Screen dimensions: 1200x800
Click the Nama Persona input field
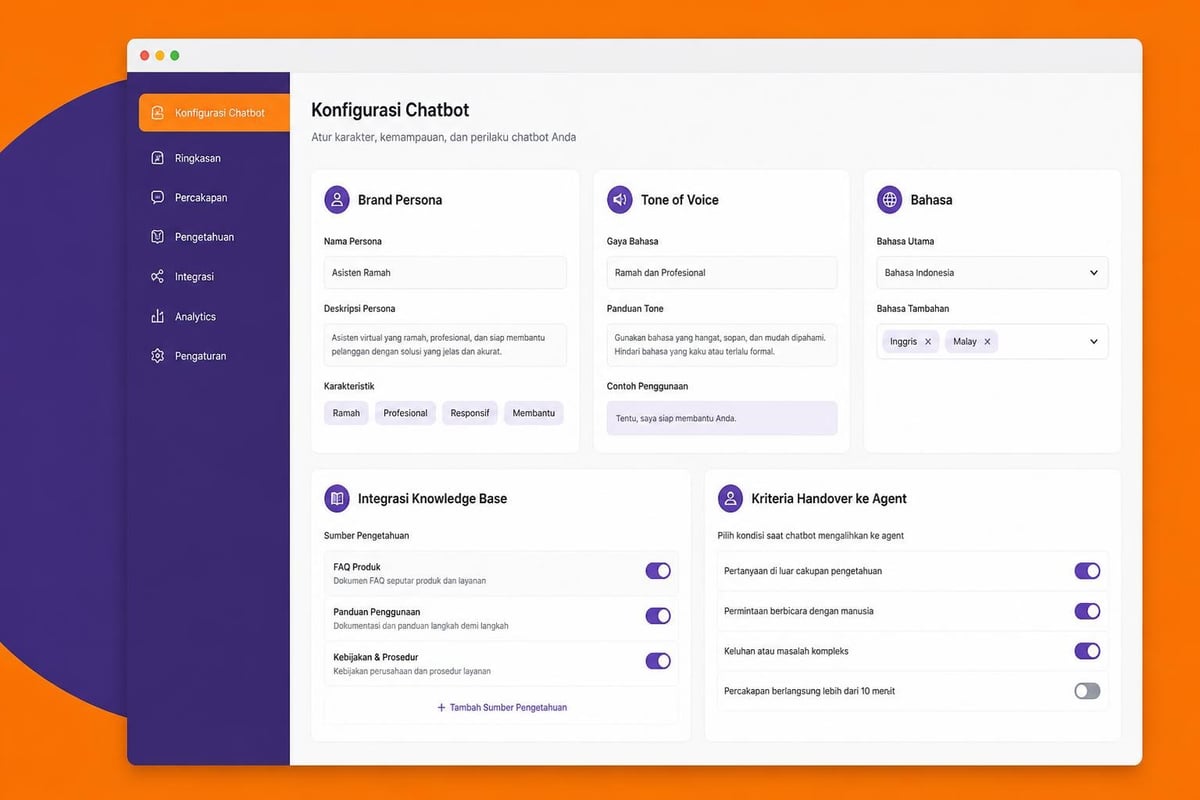click(445, 273)
